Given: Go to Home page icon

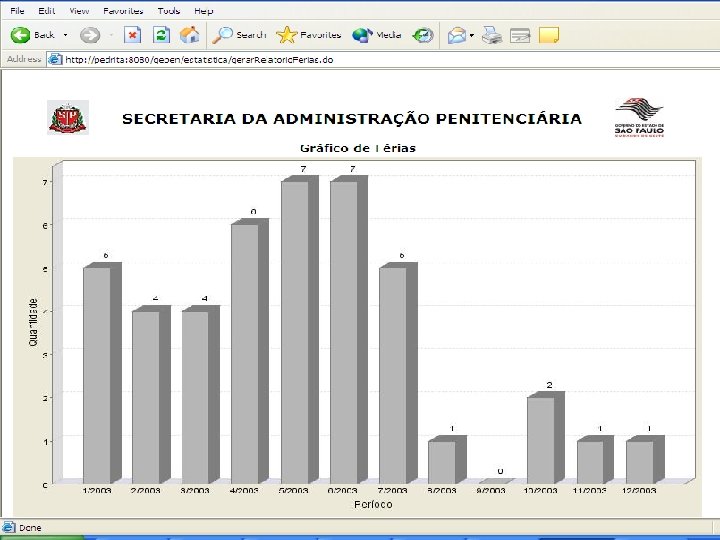Looking at the screenshot, I should pos(190,35).
